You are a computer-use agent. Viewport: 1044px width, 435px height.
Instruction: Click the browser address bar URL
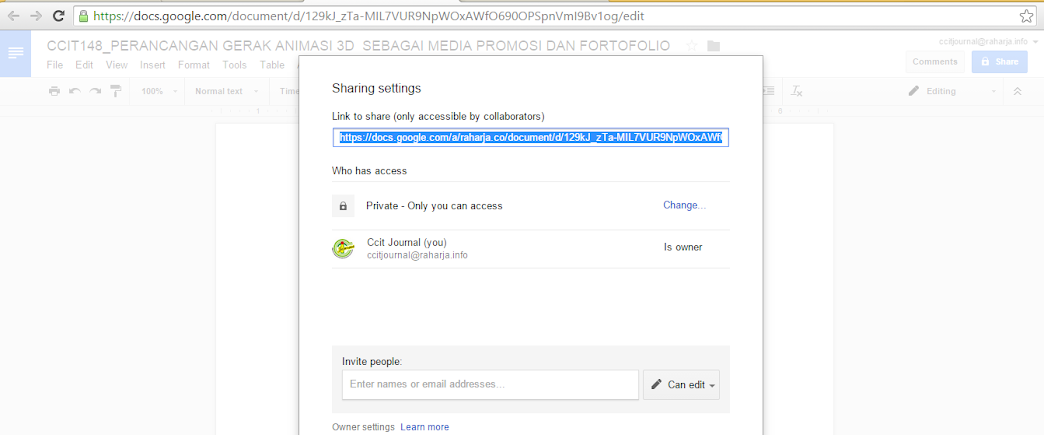pos(369,15)
